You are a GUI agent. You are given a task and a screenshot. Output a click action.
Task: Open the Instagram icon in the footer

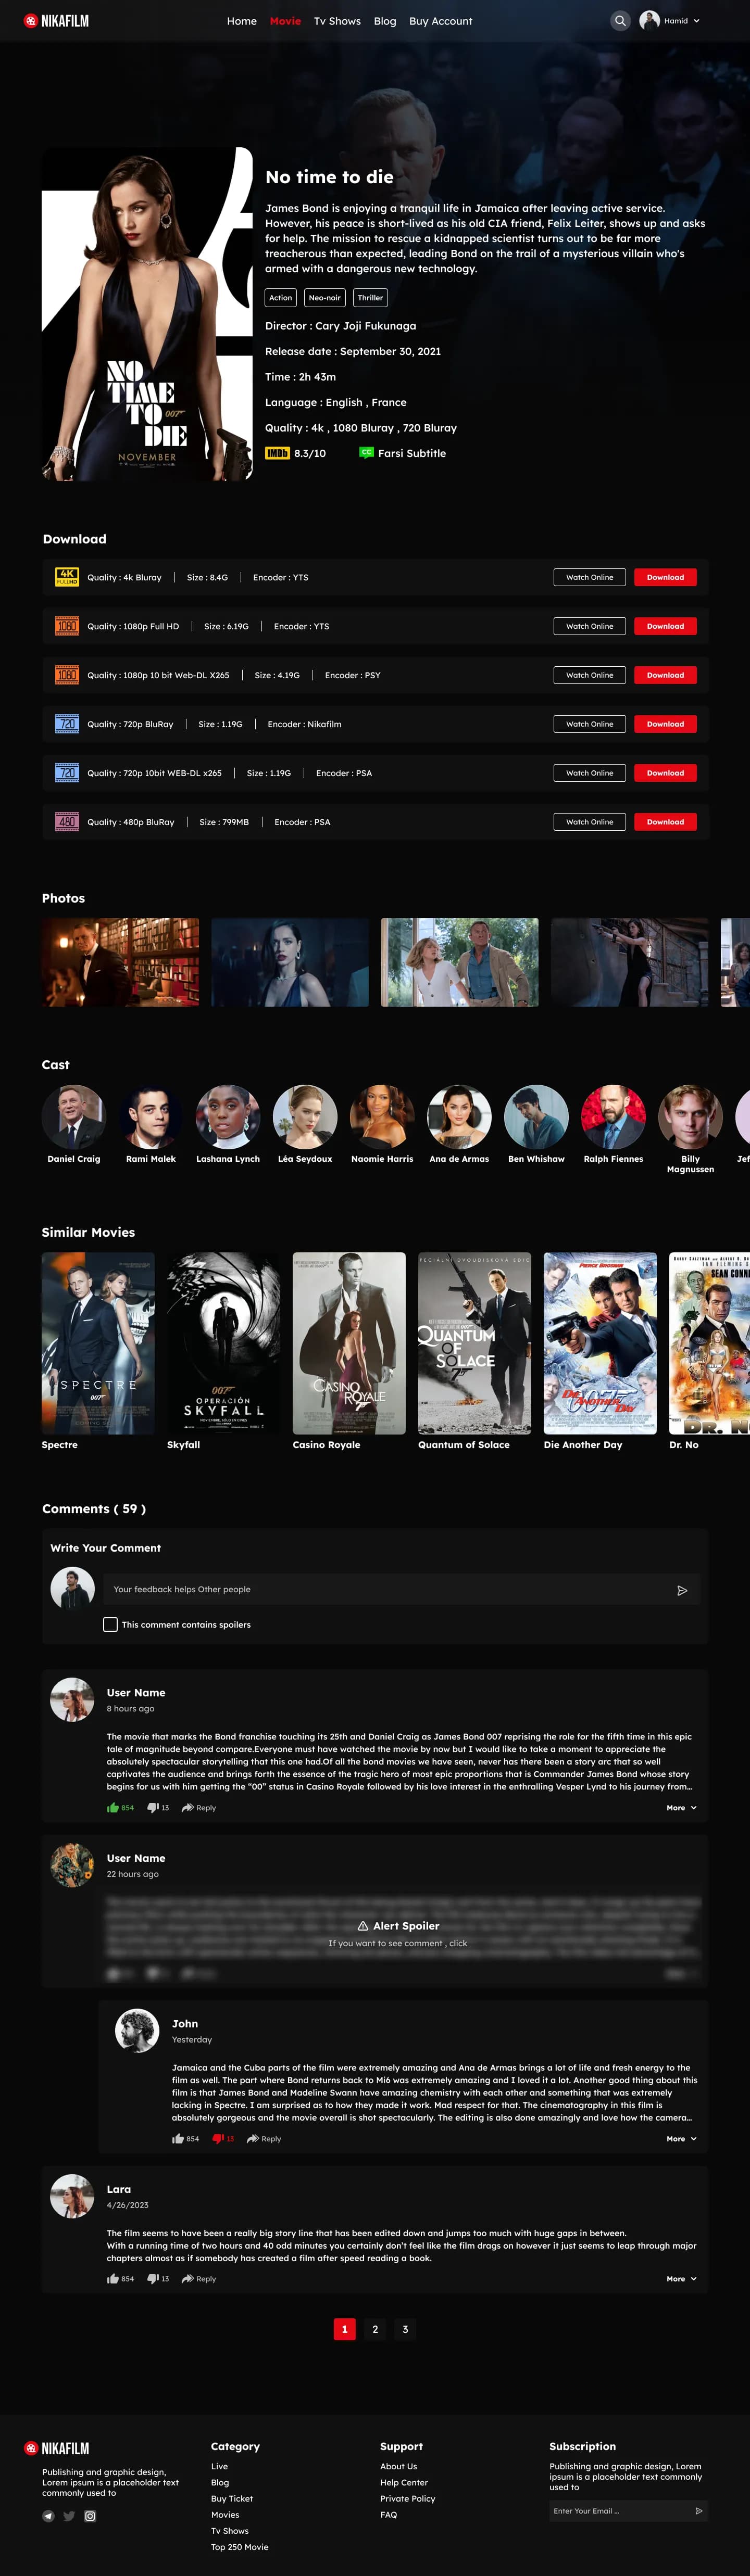90,2516
